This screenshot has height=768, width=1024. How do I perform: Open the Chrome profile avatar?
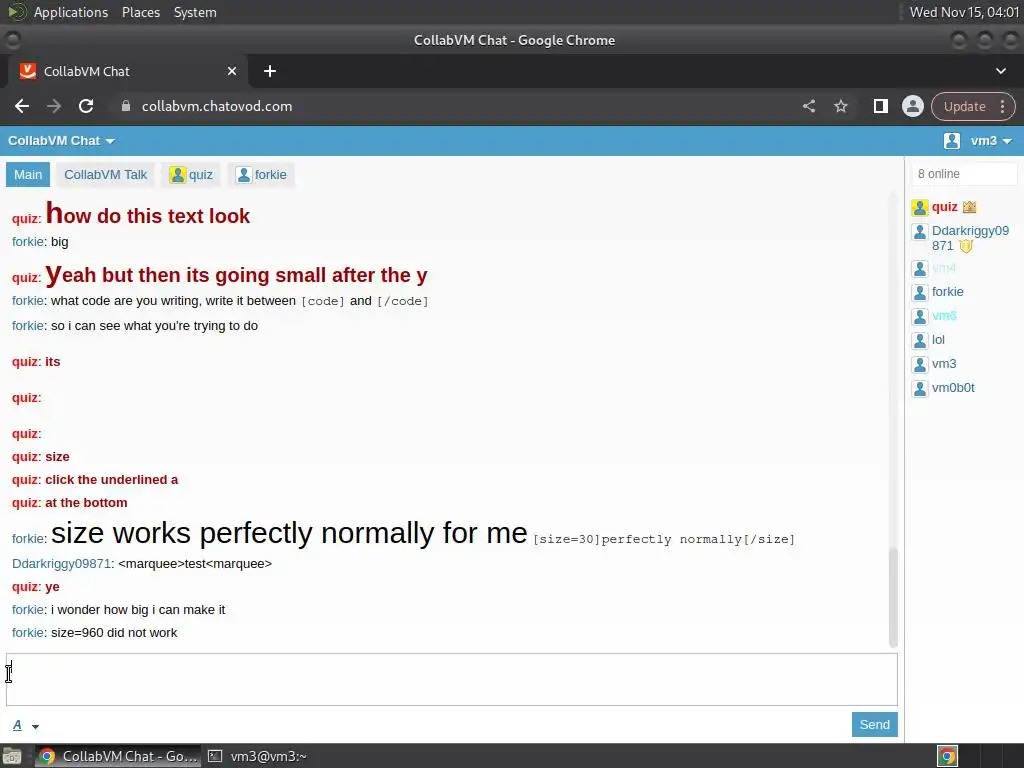(x=912, y=106)
